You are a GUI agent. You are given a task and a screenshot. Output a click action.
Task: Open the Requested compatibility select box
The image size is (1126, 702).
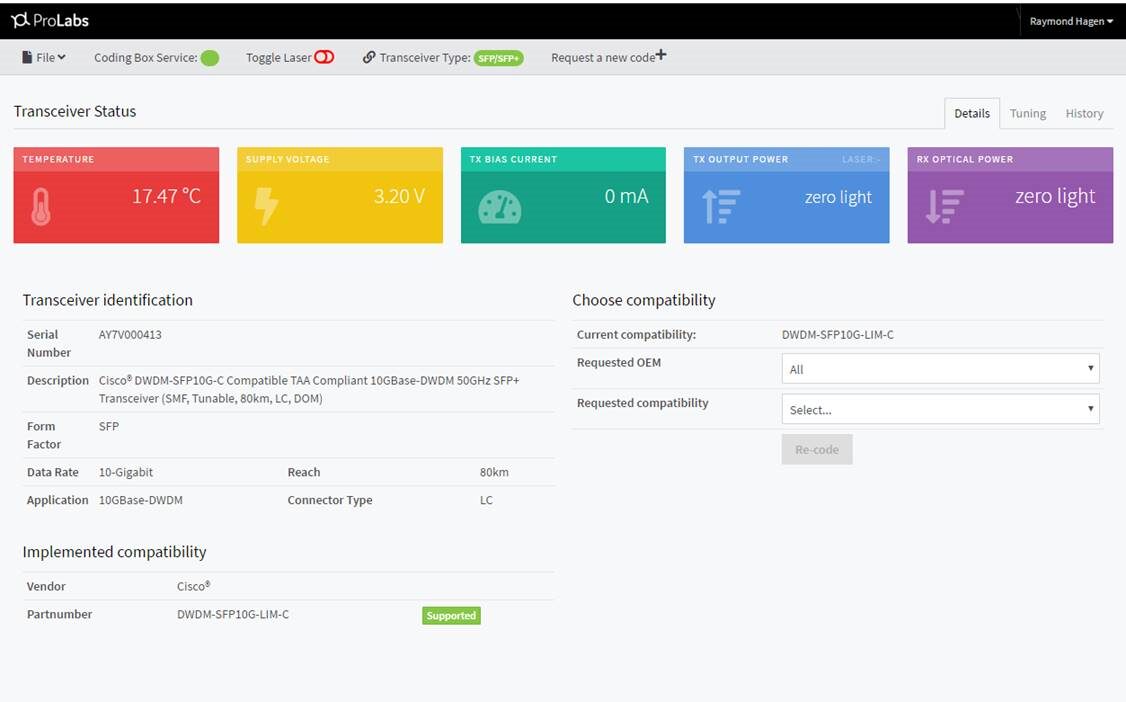939,409
